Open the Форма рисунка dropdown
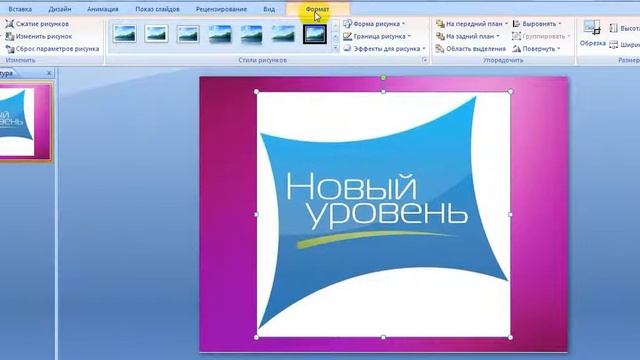The width and height of the screenshot is (640, 360). pyautogui.click(x=374, y=24)
